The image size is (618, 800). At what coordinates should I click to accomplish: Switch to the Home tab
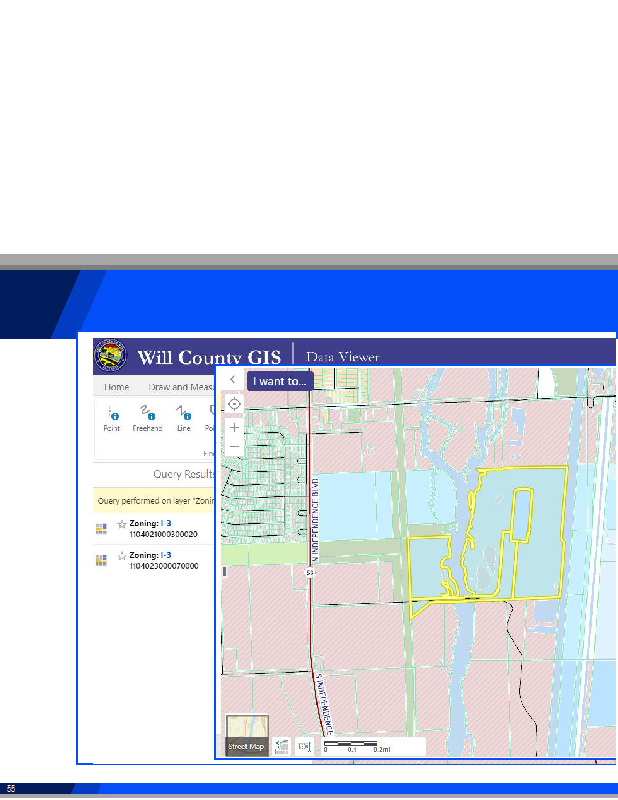[117, 387]
